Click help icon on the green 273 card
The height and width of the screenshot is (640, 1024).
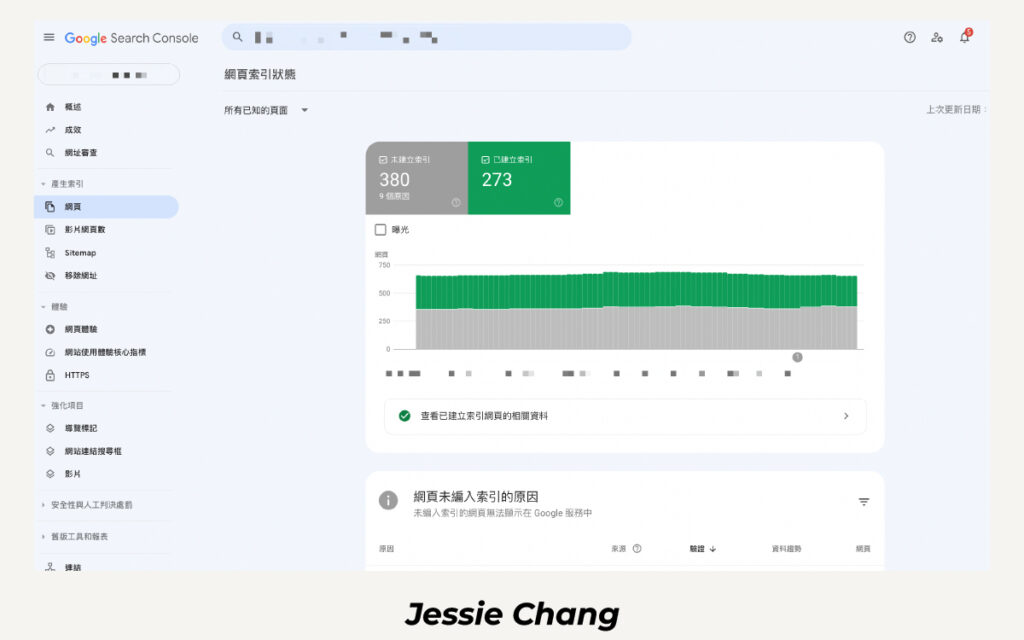pos(558,202)
